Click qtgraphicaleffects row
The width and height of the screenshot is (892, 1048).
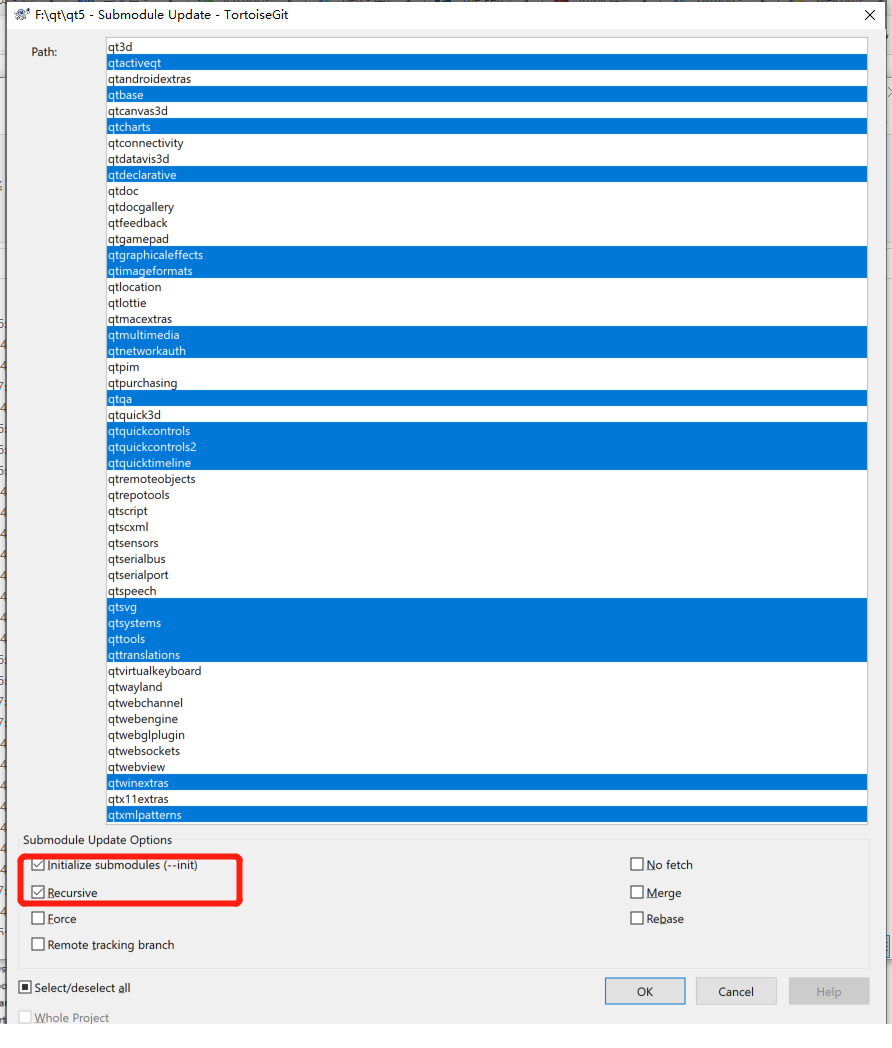click(486, 255)
